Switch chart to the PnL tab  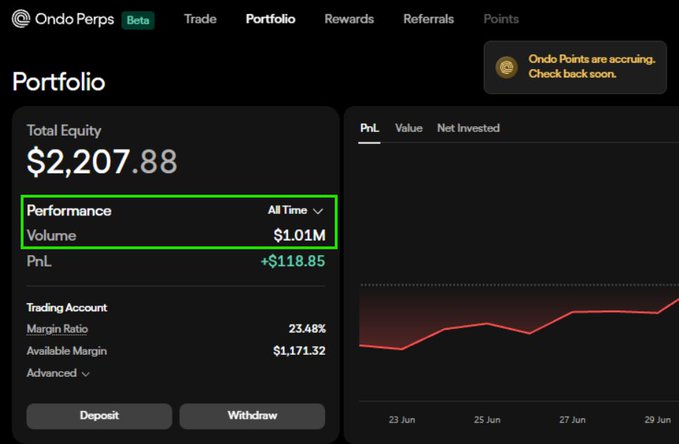click(369, 128)
